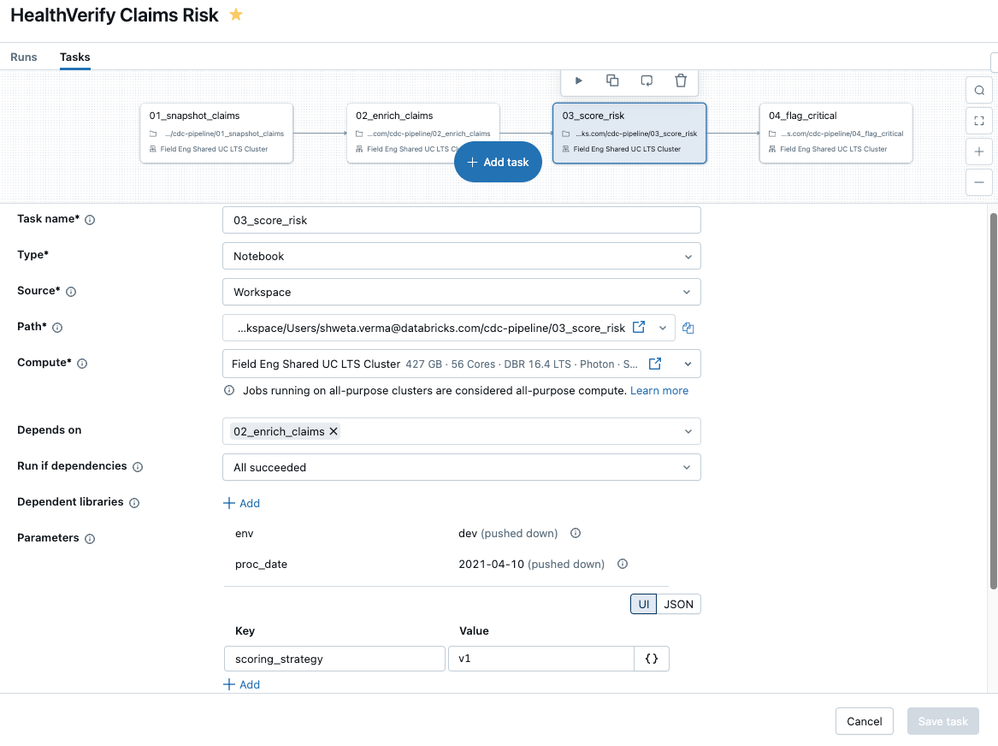
Task: Click the Add task button
Action: point(497,161)
